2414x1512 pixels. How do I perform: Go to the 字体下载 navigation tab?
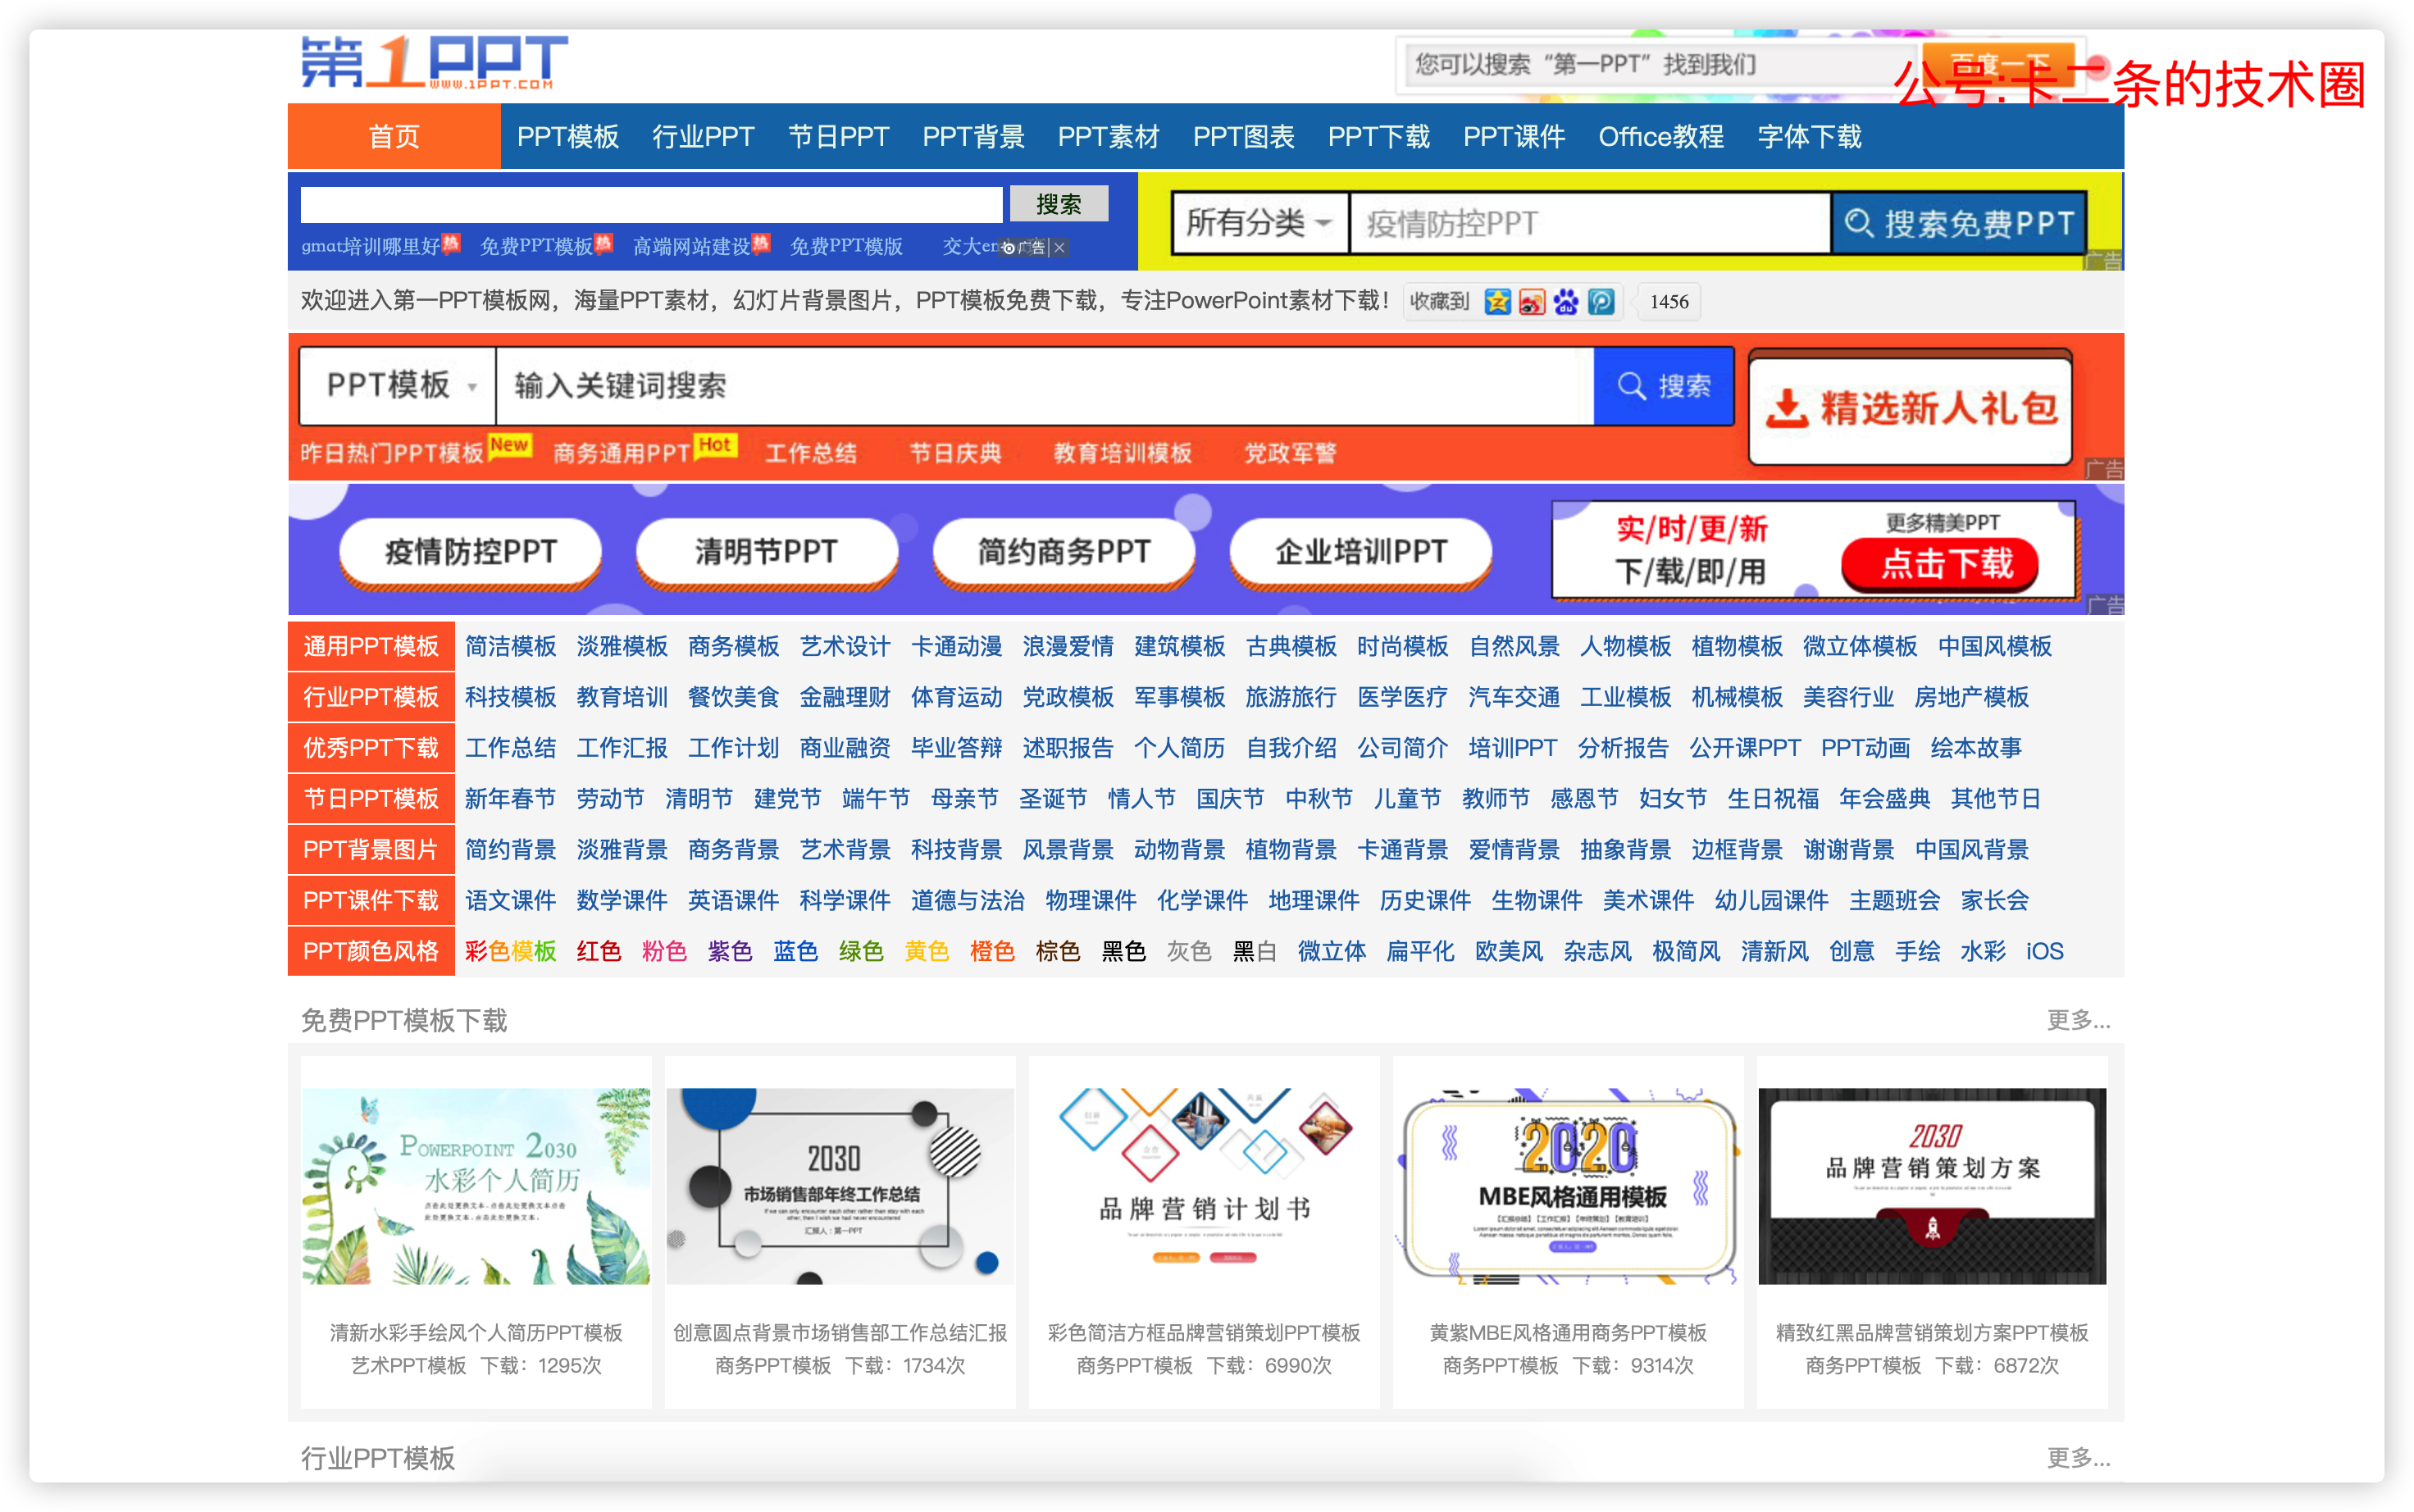click(1809, 137)
